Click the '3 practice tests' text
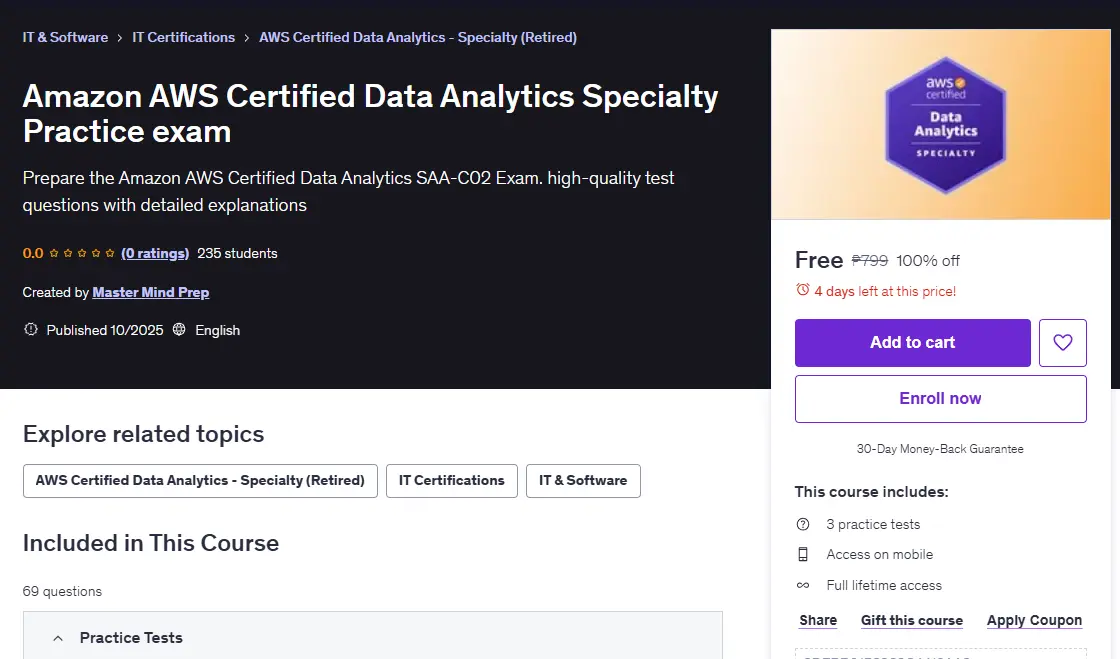The image size is (1120, 659). 873,524
